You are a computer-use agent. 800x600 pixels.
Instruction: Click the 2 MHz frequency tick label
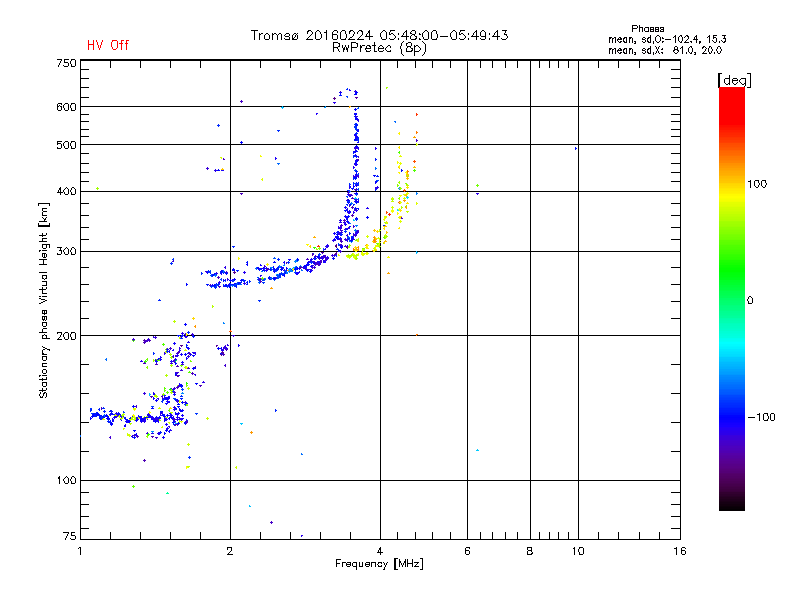coord(230,551)
